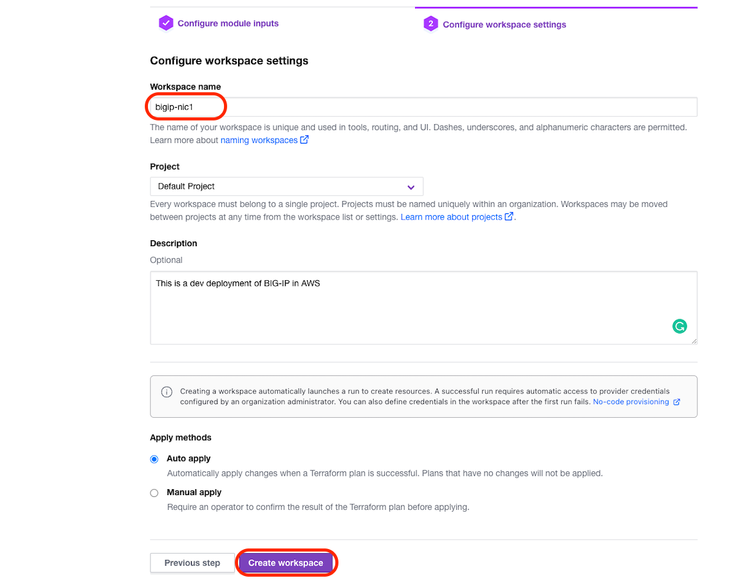Click the Previous step button
The width and height of the screenshot is (749, 584).
192,563
